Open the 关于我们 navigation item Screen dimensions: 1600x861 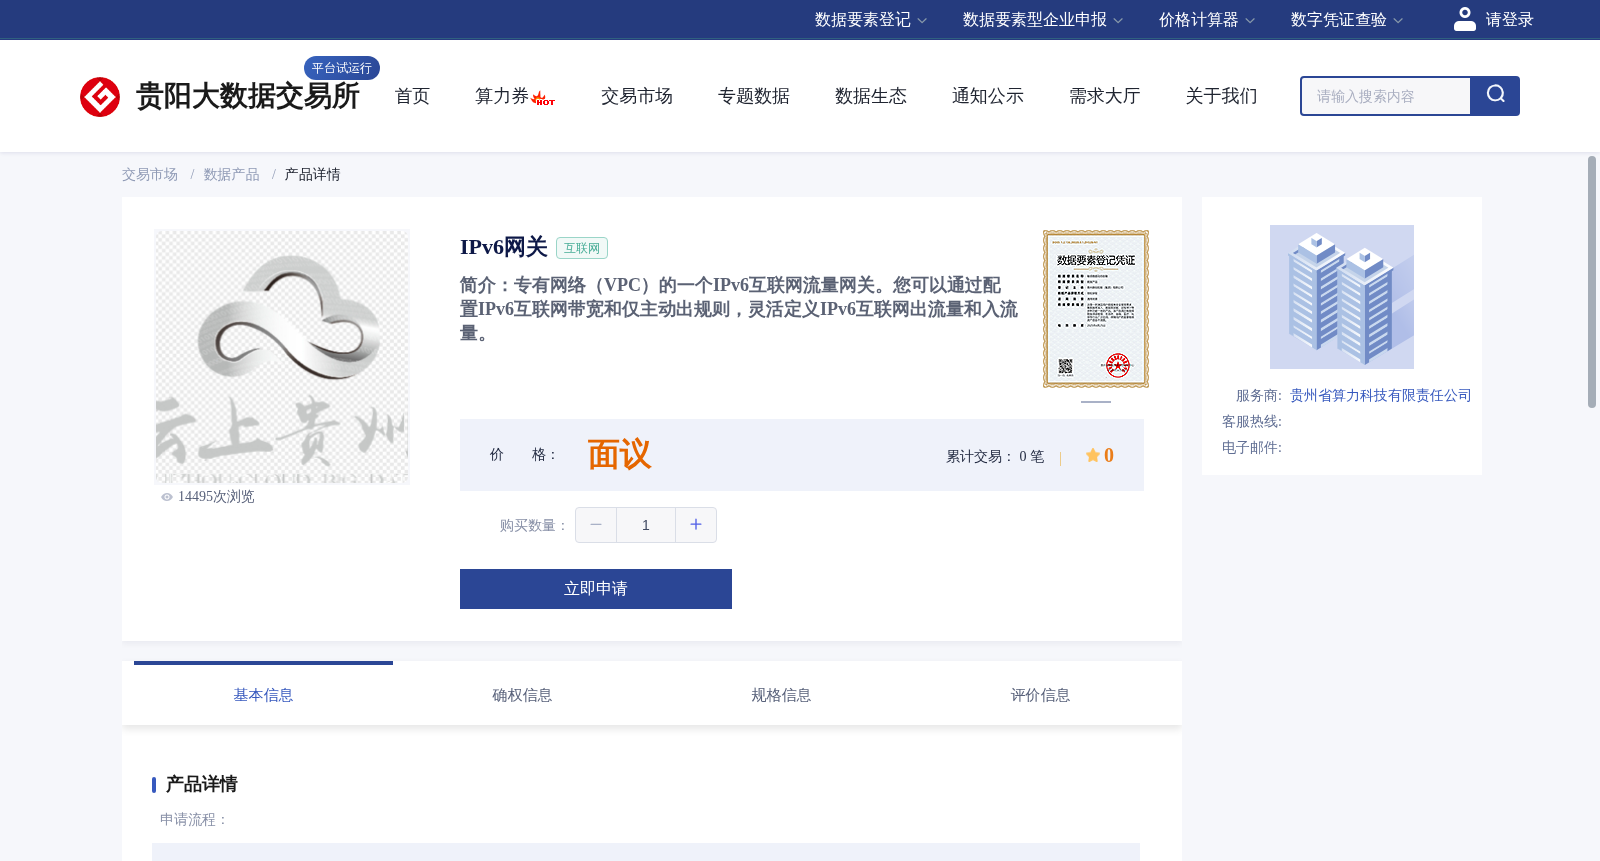click(x=1222, y=96)
